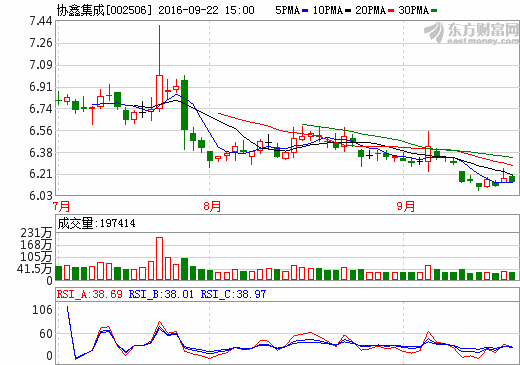The width and height of the screenshot is (520, 365).
Task: Click the RSI peak at chart start
Action: click(x=68, y=307)
